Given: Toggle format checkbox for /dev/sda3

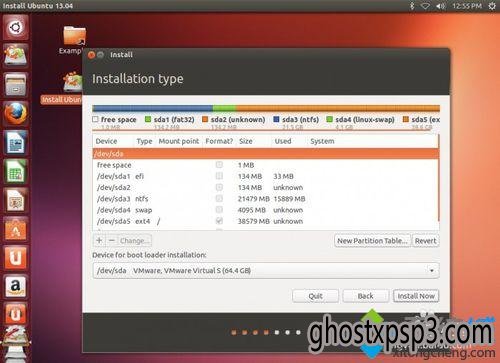Looking at the screenshot, I should pos(219,199).
